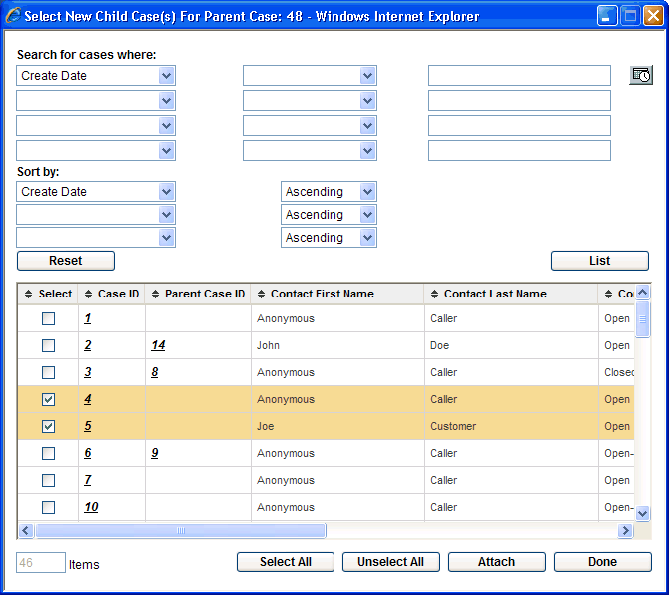Image resolution: width=669 pixels, height=595 pixels.
Task: Open second search operator dropdown
Action: pyautogui.click(x=310, y=101)
